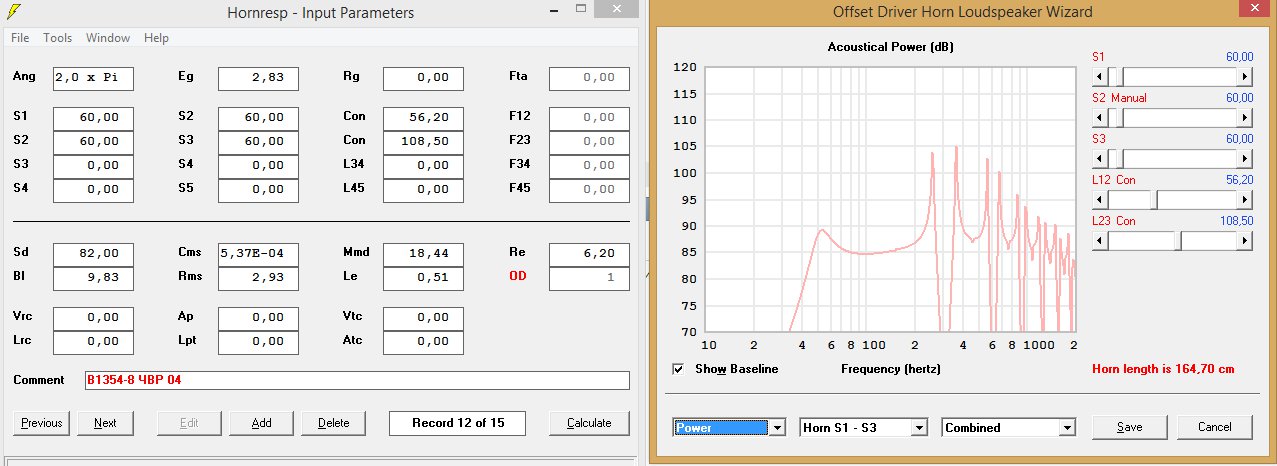Click the Next record button
This screenshot has width=1277, height=466.
[105, 423]
